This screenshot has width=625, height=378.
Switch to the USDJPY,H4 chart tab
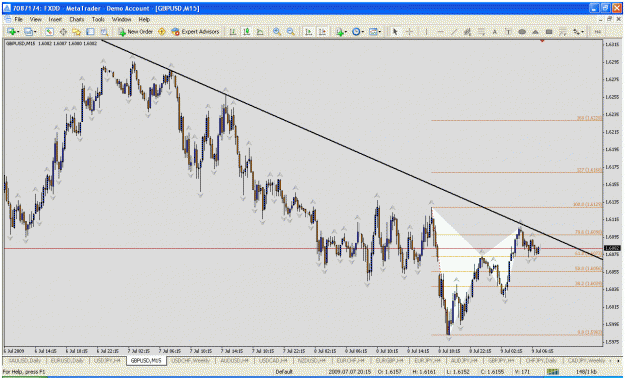pyautogui.click(x=107, y=360)
